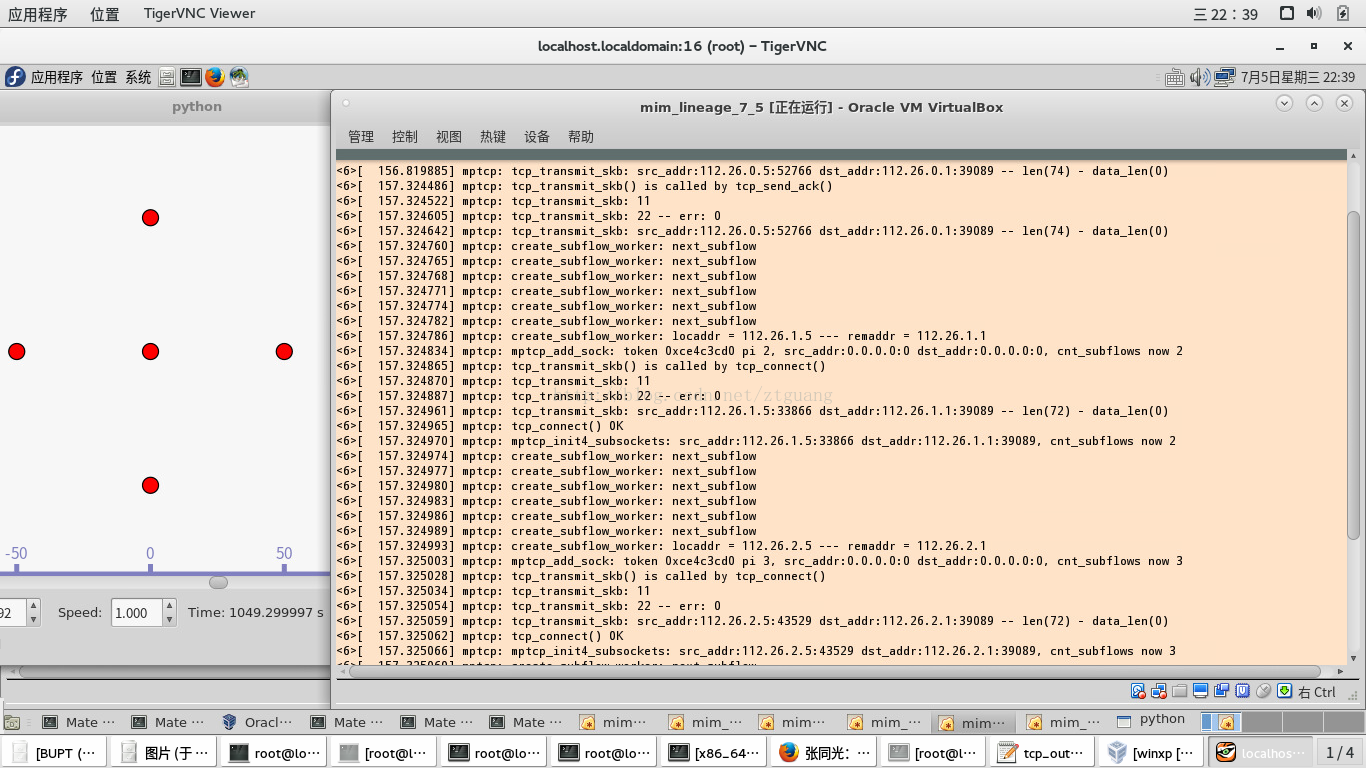Open the inner panel 系统 menu
Screen dimensions: 1366x768
click(138, 77)
